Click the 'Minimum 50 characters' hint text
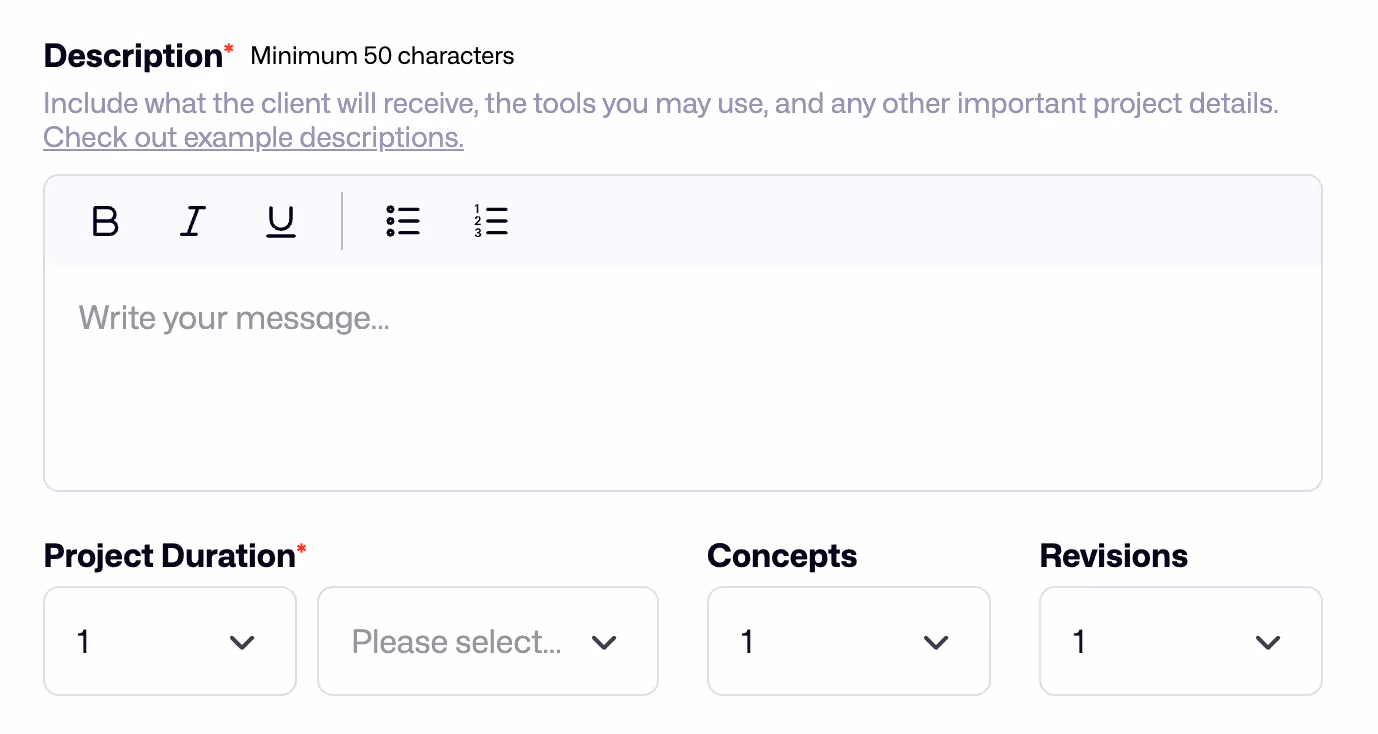The image size is (1378, 734). click(x=382, y=56)
